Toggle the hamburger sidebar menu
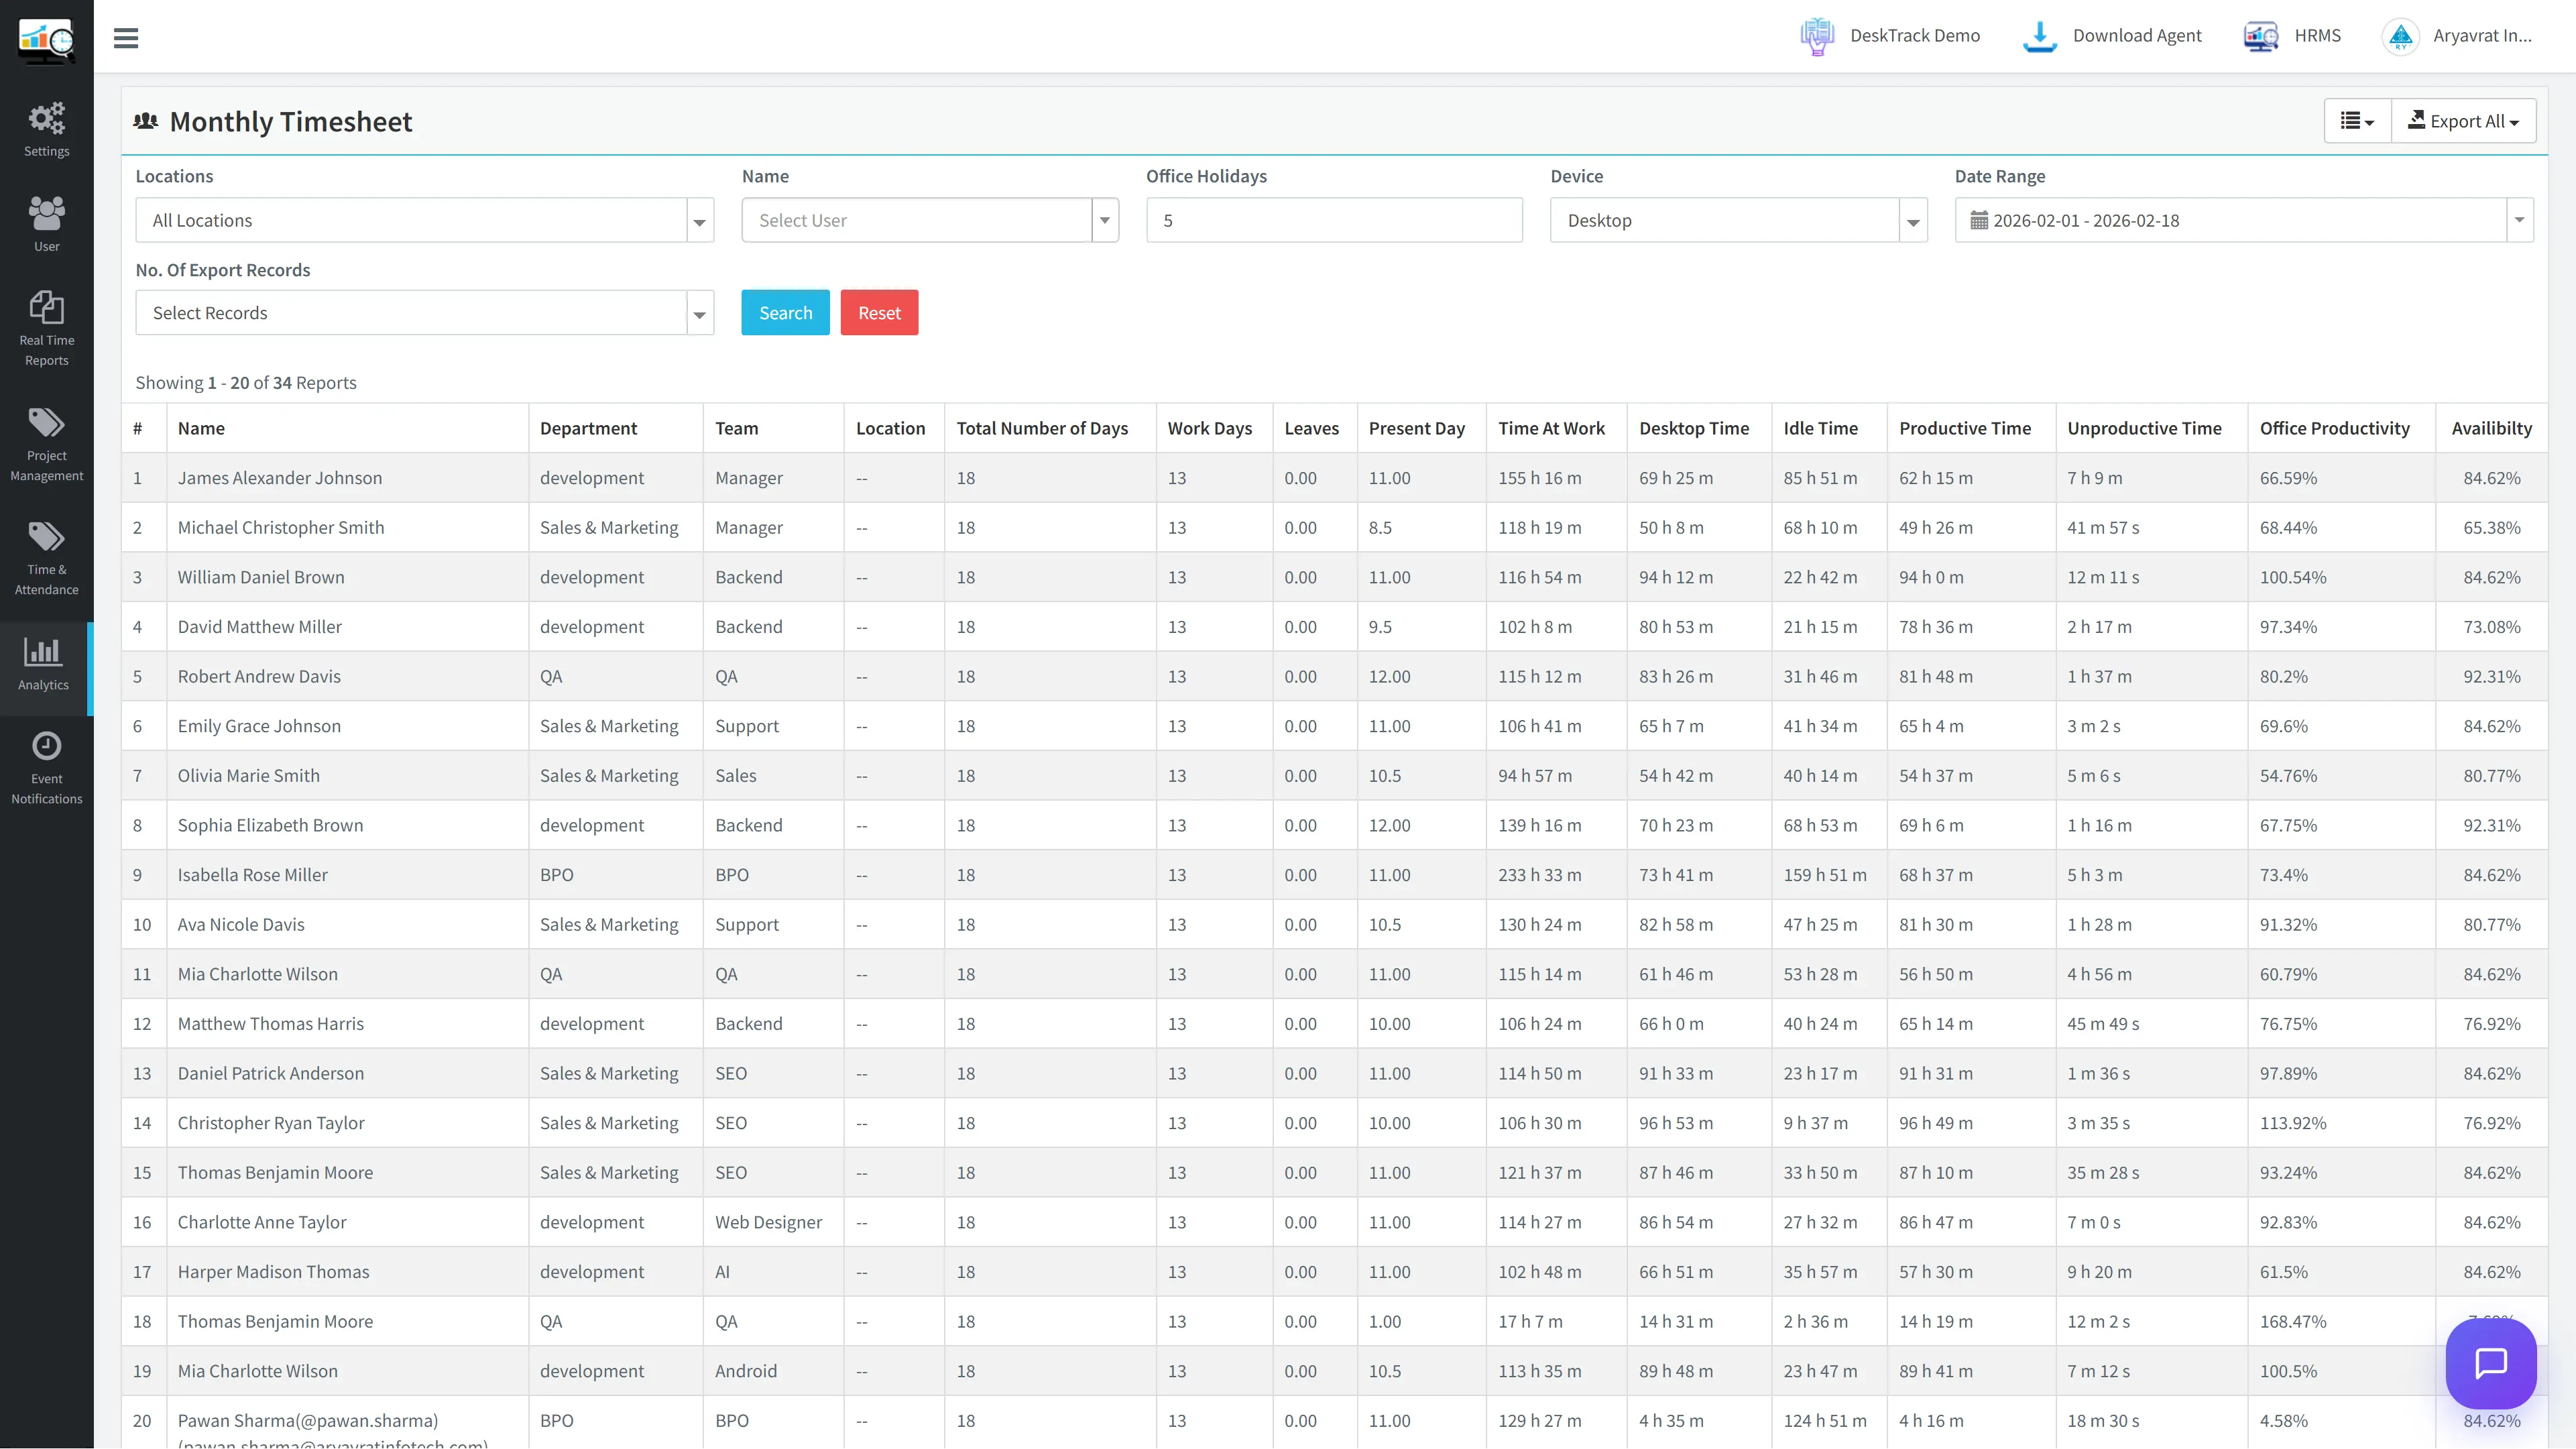This screenshot has height=1449, width=2576. click(x=126, y=38)
